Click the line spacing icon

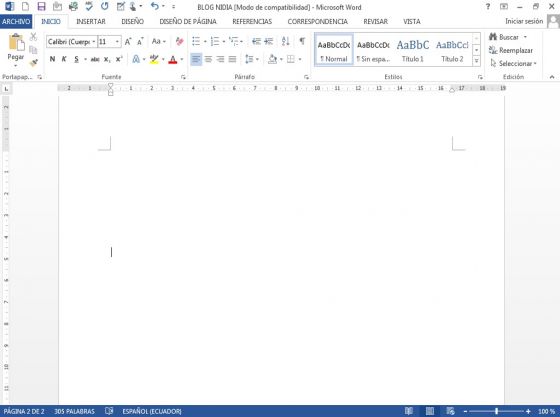pyautogui.click(x=249, y=59)
